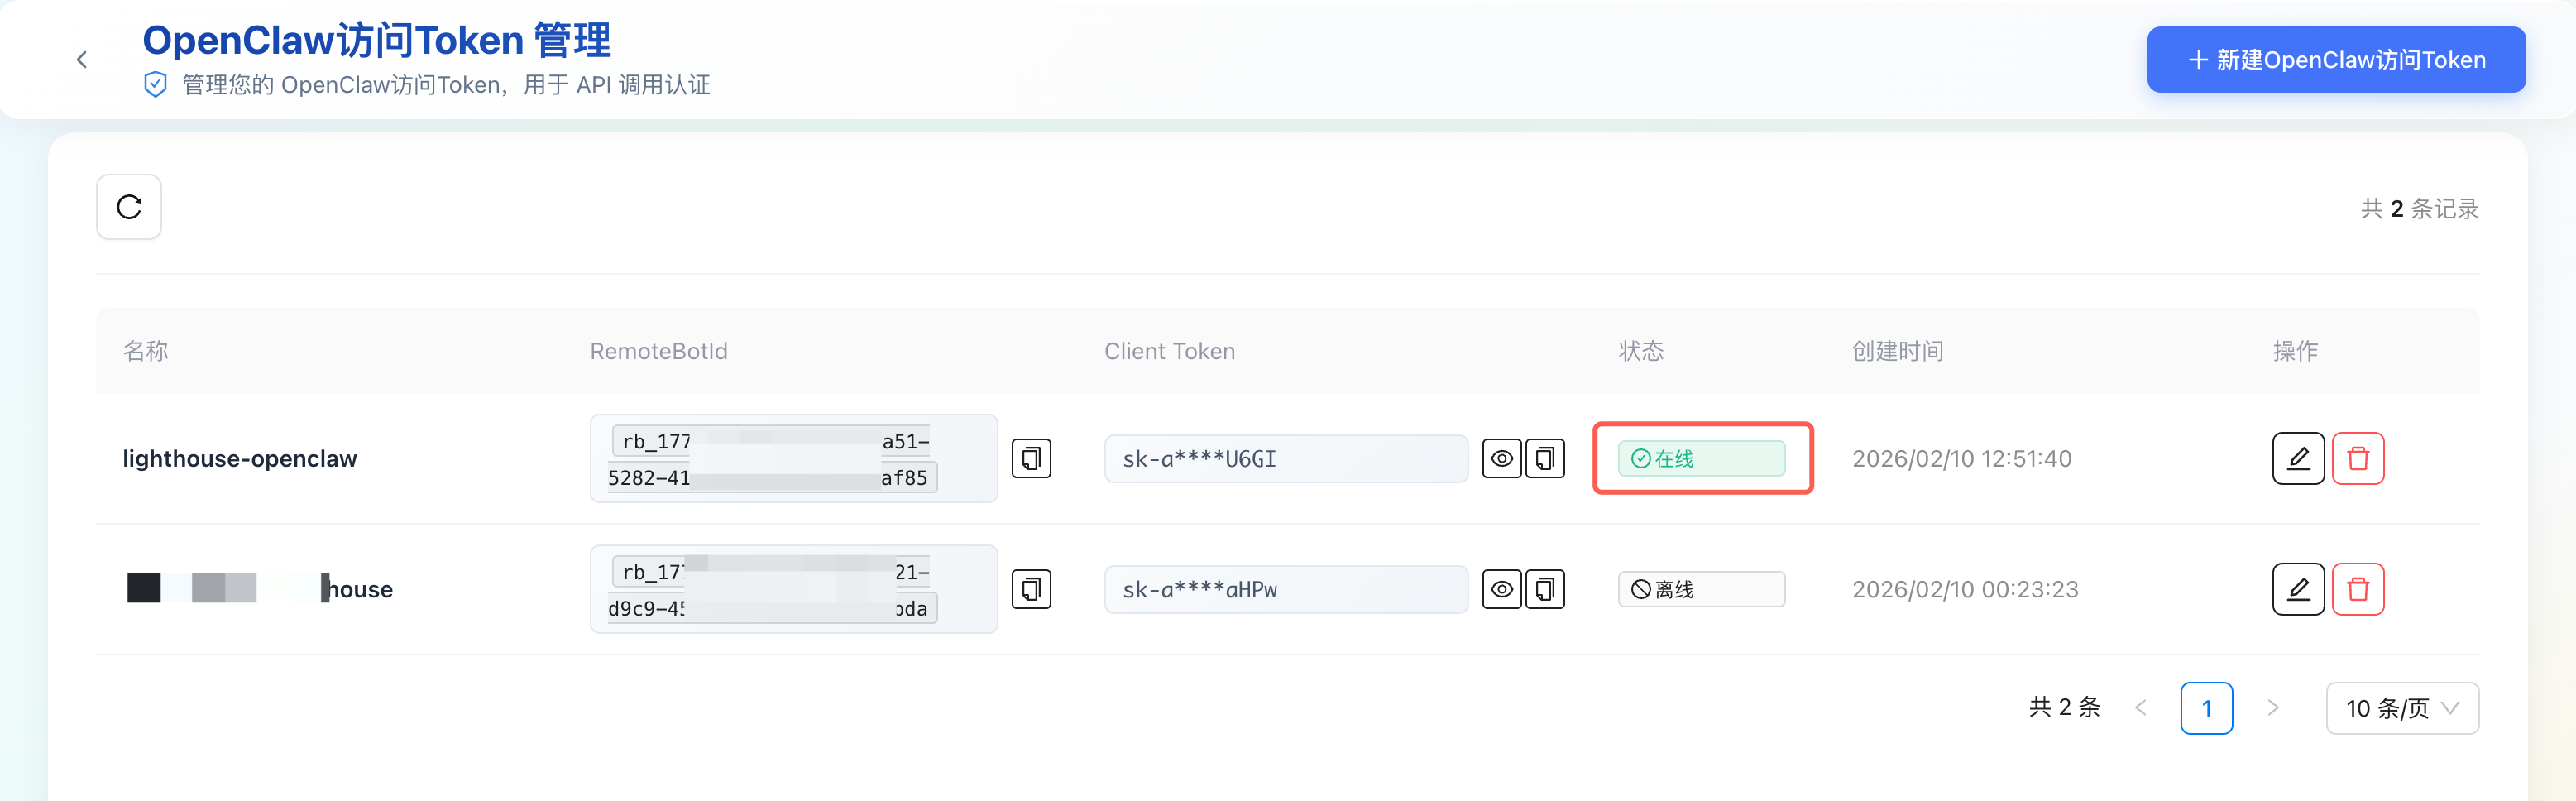Copy RemoteBotId of lighthouse-openclaw
2576x801 pixels.
pos(1031,459)
